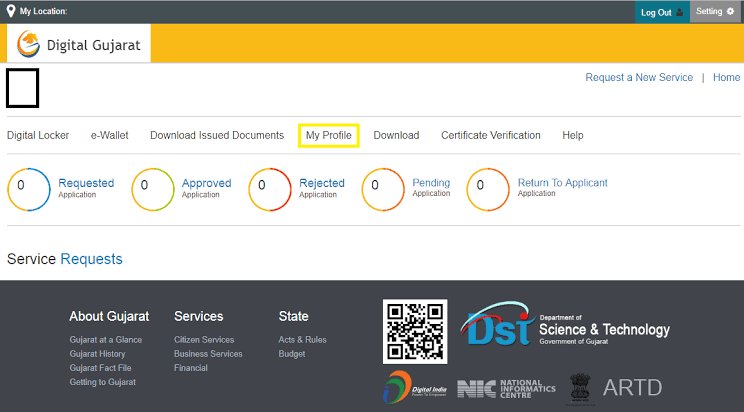Click the My Location label
Screen dimensions: 744x412
(x=43, y=11)
